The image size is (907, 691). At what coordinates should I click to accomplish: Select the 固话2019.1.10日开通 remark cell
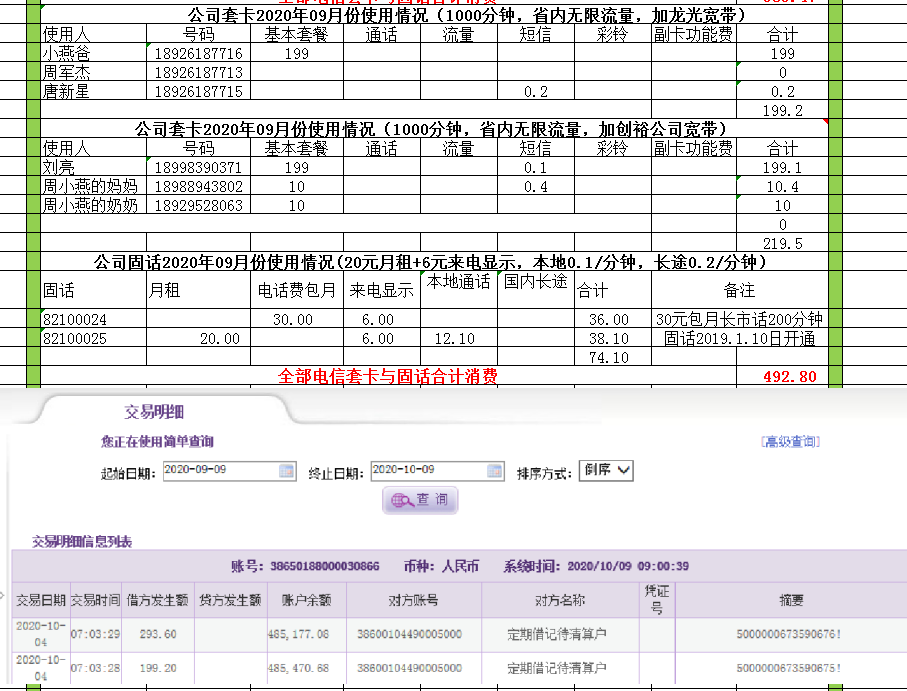(x=739, y=339)
